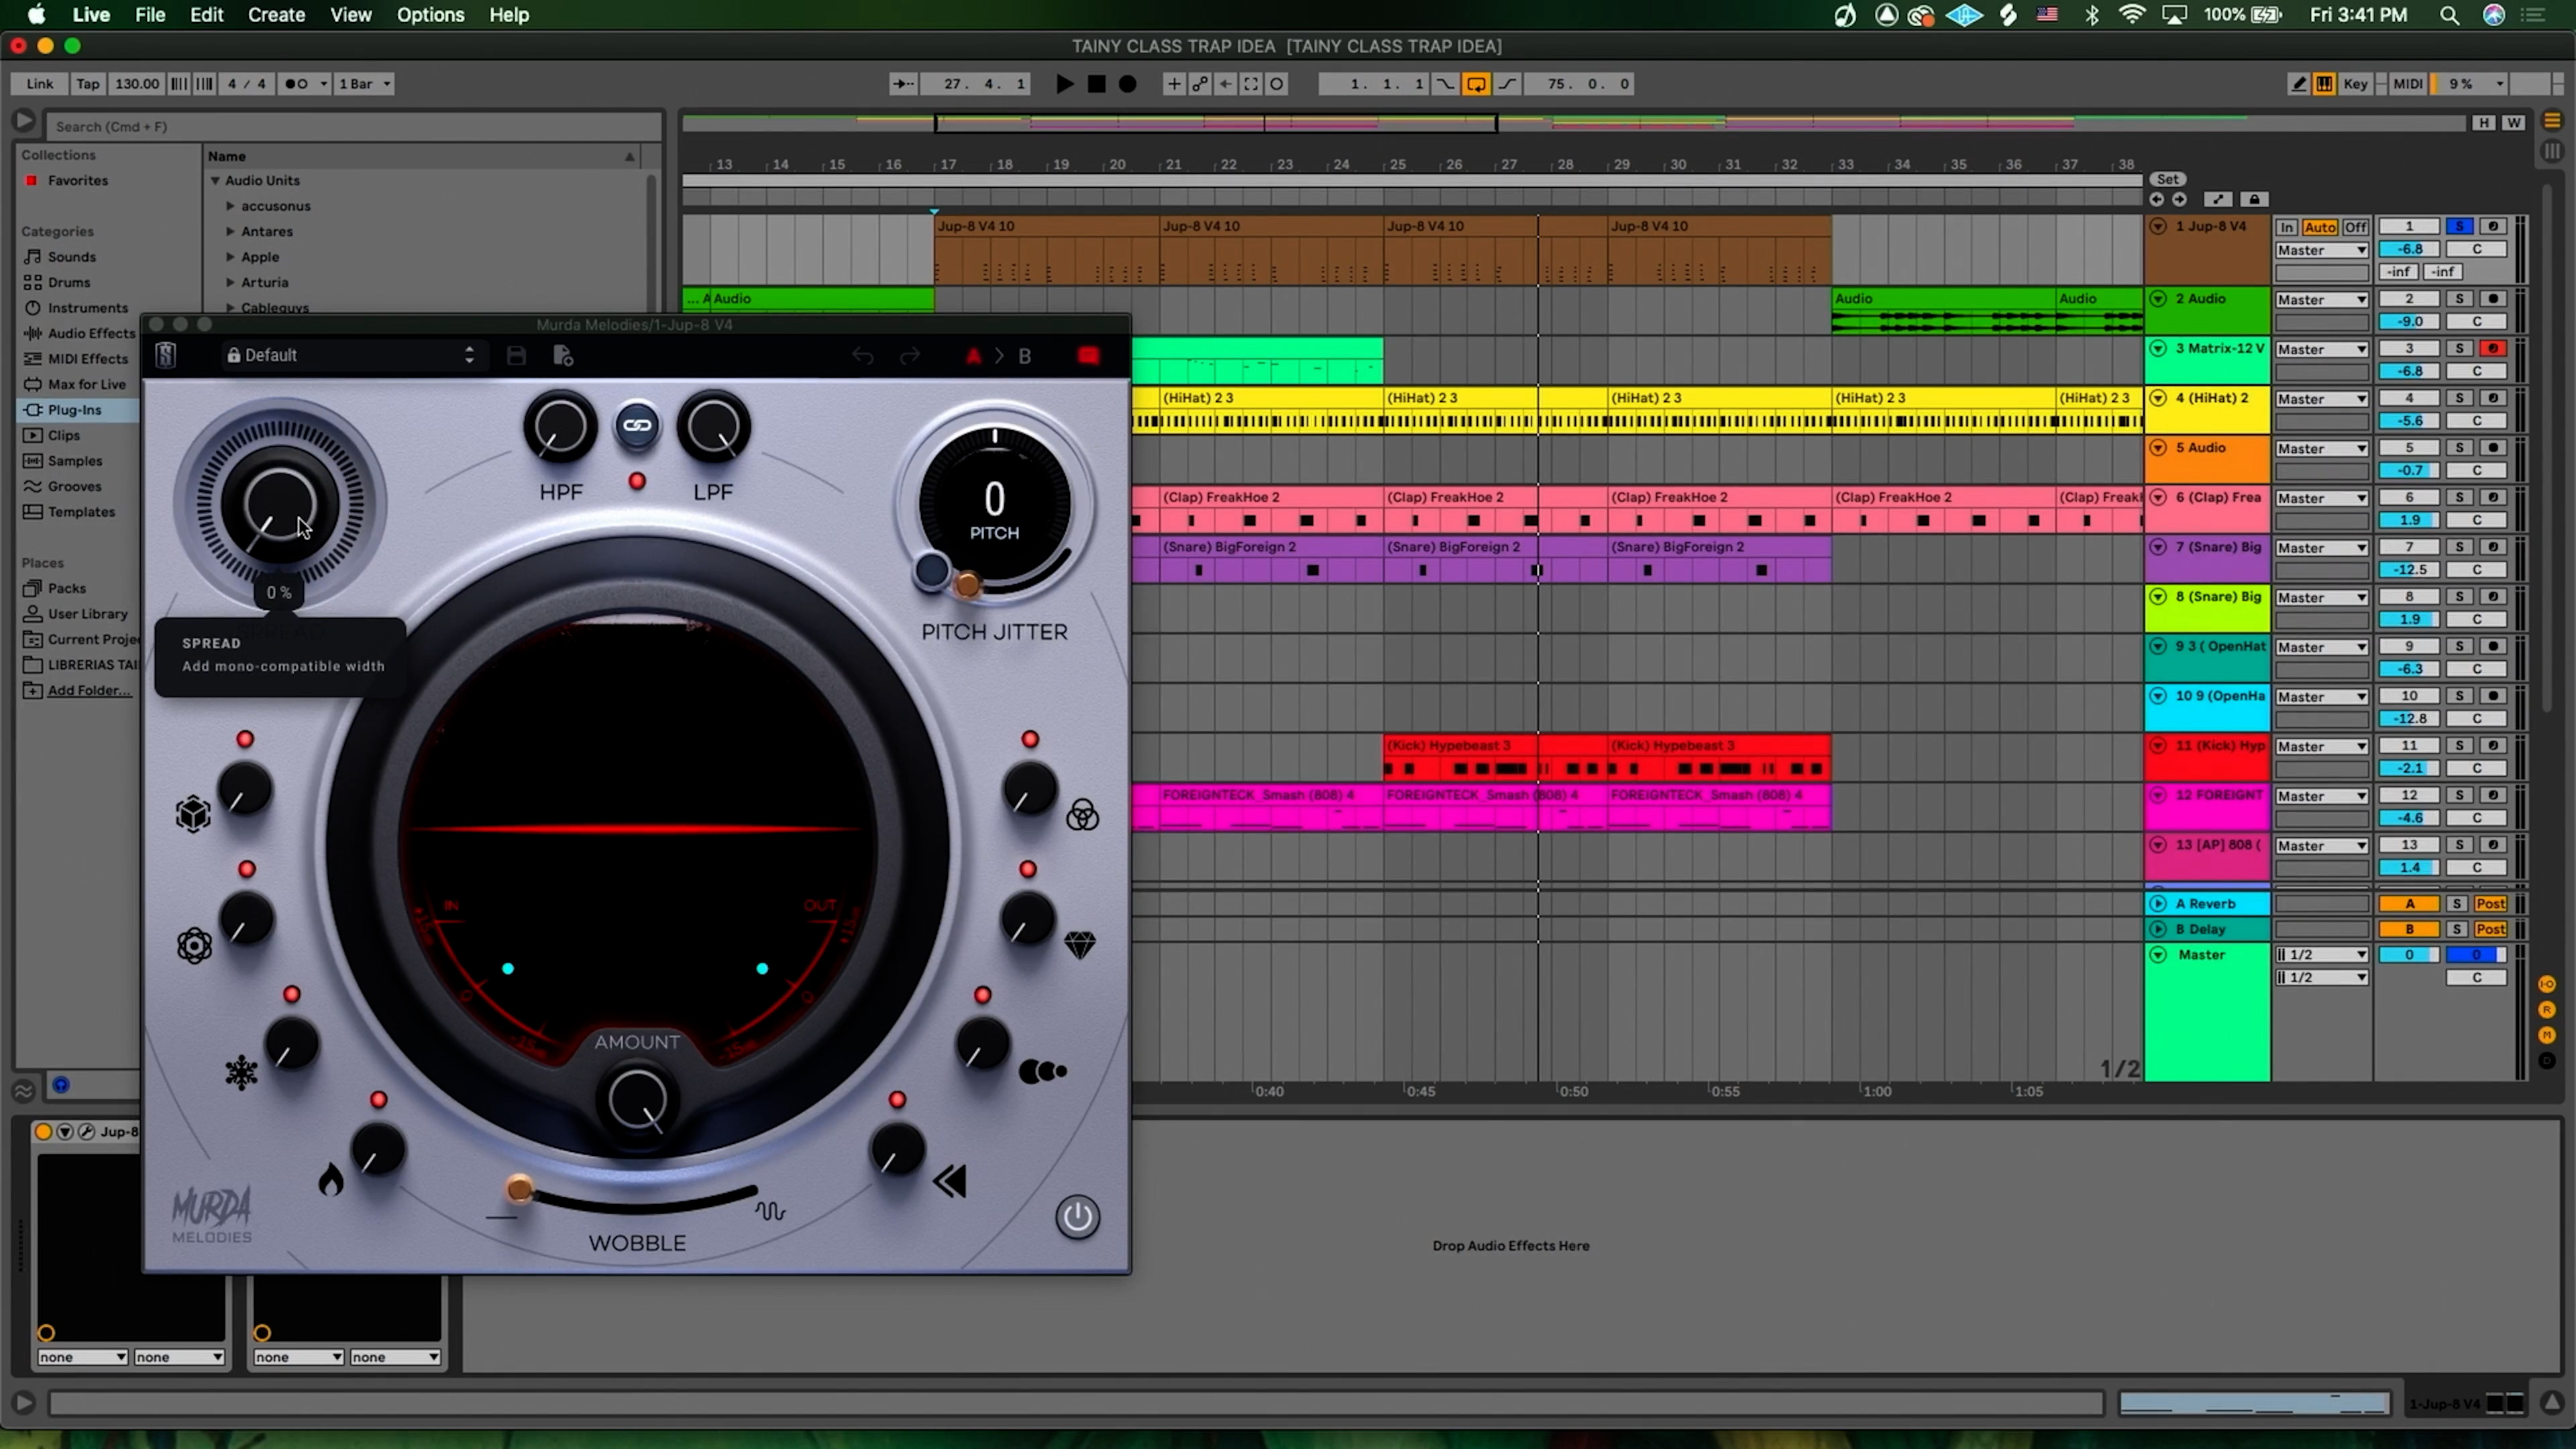This screenshot has width=2576, height=1449.
Task: Click Add Folder in the Places section
Action: (85, 690)
